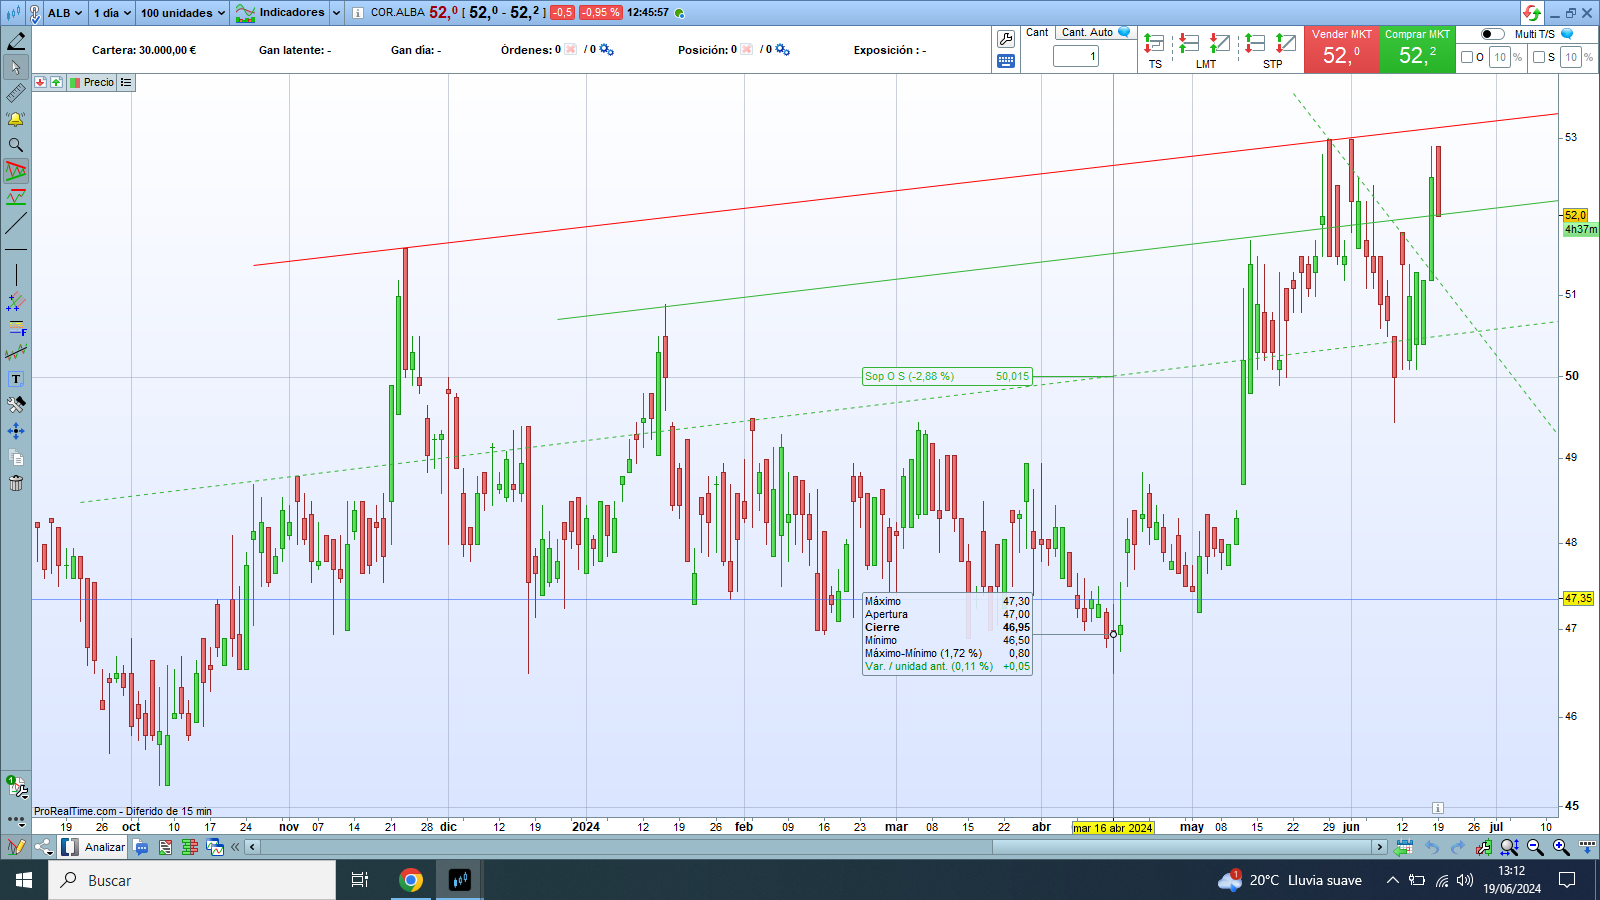Click the share icon in bottom toolbar
Image resolution: width=1600 pixels, height=900 pixels.
click(43, 847)
